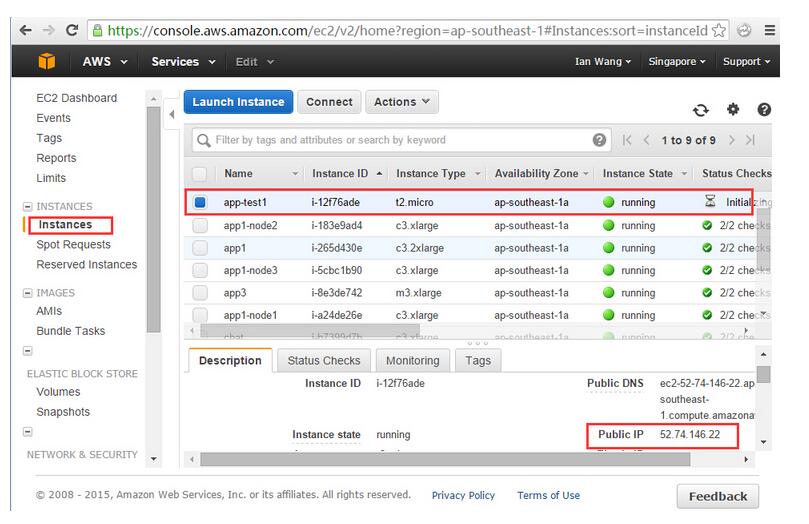809x524 pixels.
Task: Go to the first page of results
Action: (x=627, y=140)
